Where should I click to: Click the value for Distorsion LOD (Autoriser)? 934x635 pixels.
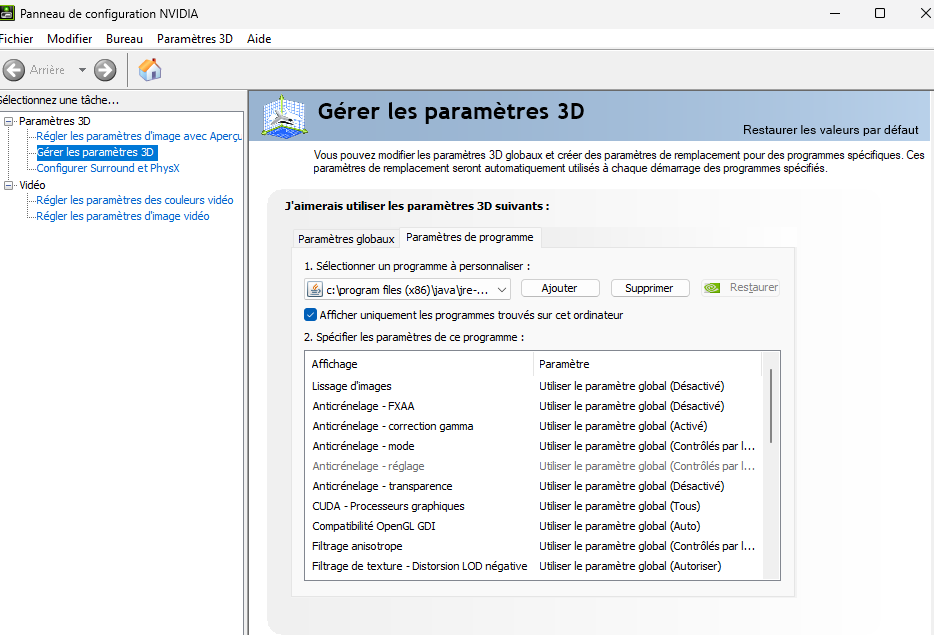[630, 566]
